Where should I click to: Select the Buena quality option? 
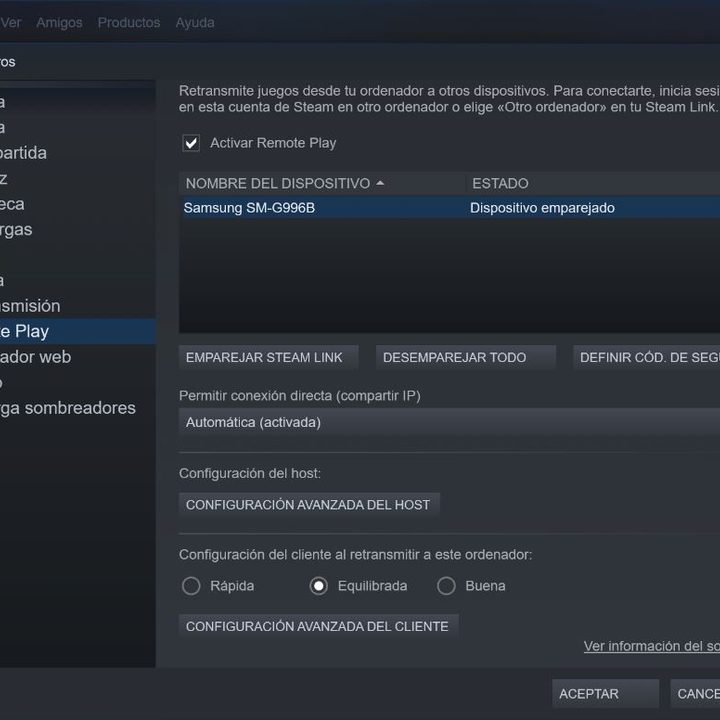(x=447, y=586)
